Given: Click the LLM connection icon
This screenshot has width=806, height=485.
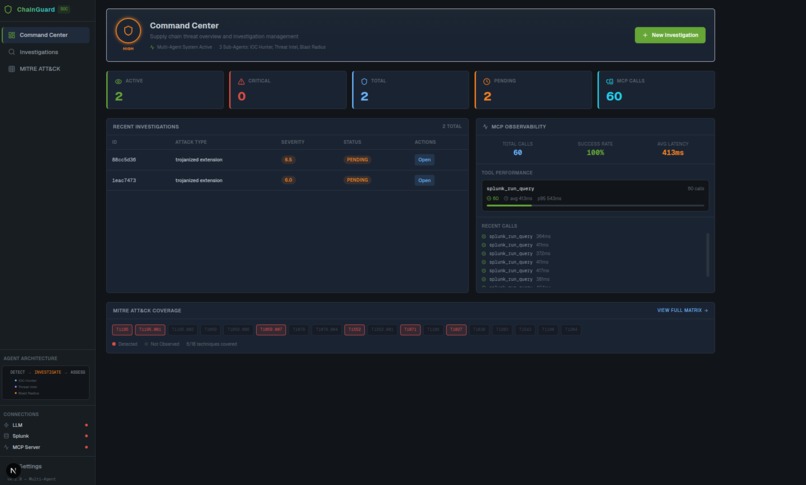Looking at the screenshot, I should point(6,425).
